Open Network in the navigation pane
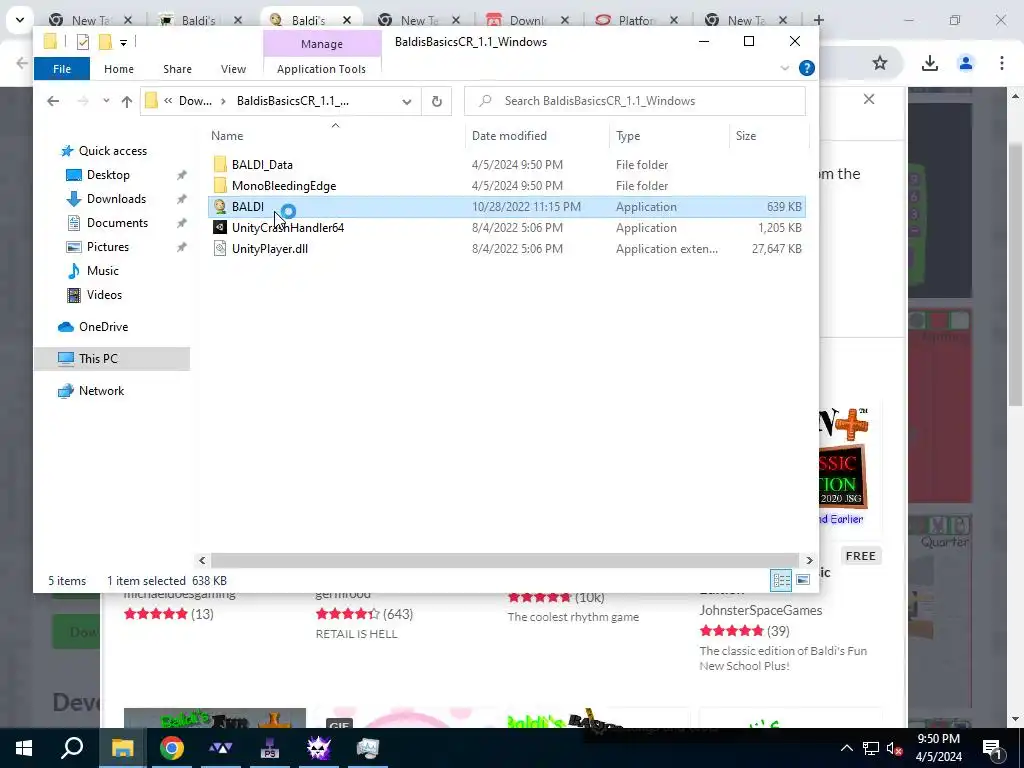 coord(101,391)
